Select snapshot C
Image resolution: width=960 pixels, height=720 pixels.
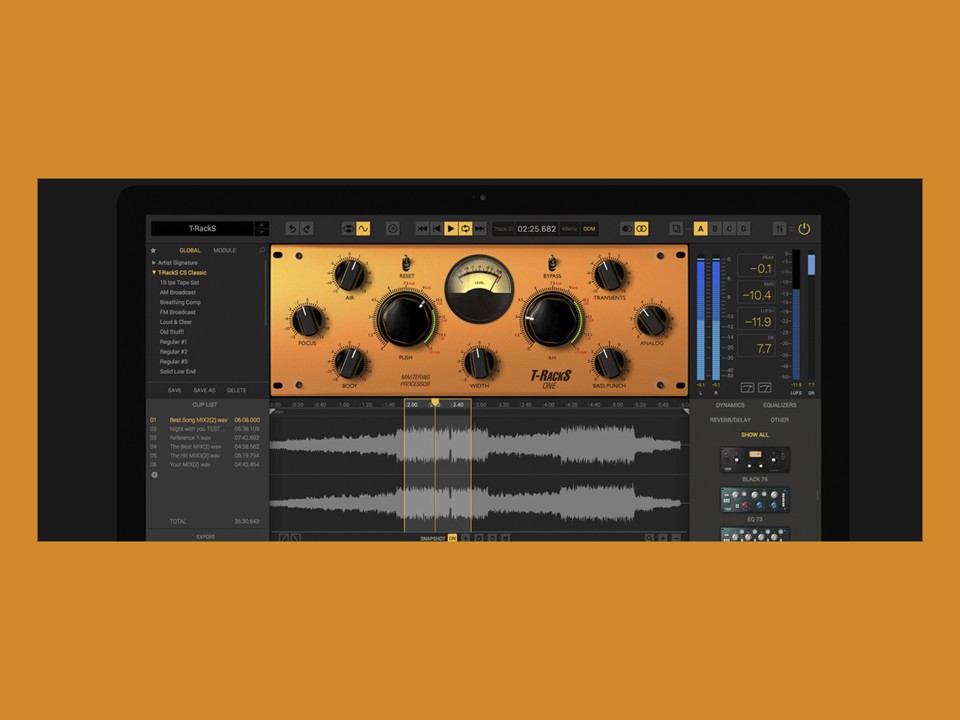[x=729, y=228]
